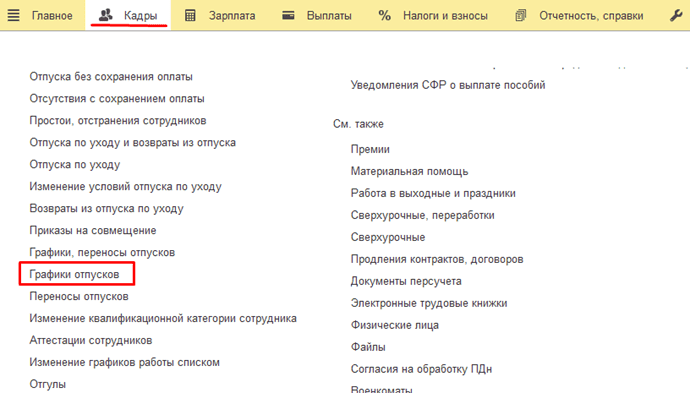Click the wallet icon of Выплаты
Viewport: 690px width, 393px height.
click(288, 15)
